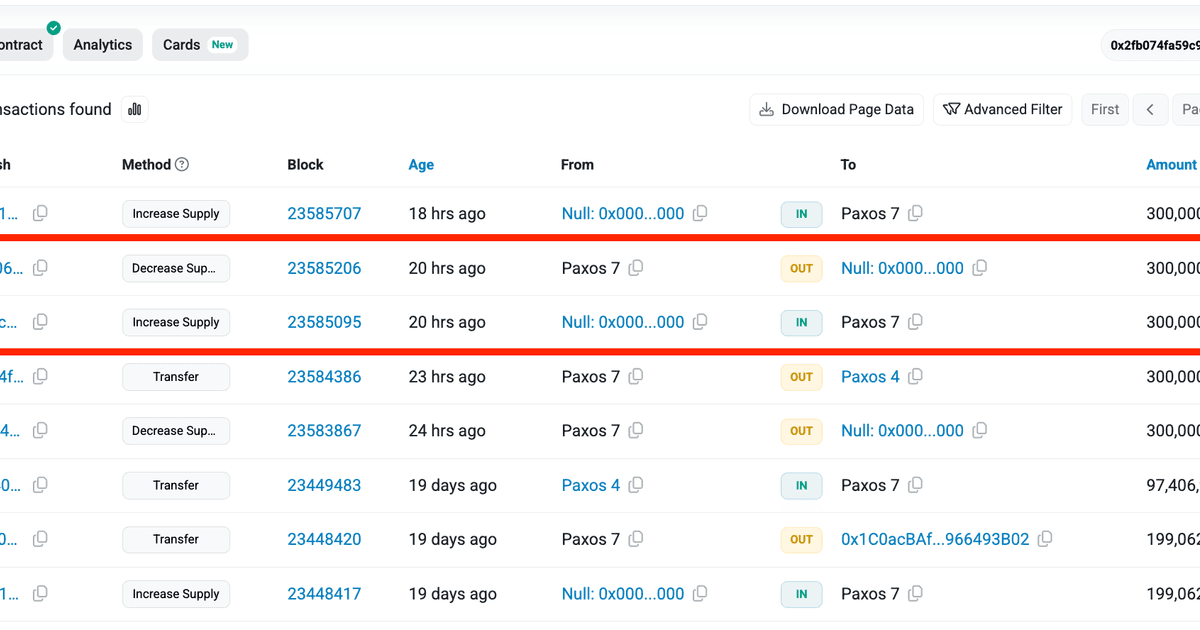The image size is (1200, 630).
Task: Open block 23584386
Action: pyautogui.click(x=324, y=377)
